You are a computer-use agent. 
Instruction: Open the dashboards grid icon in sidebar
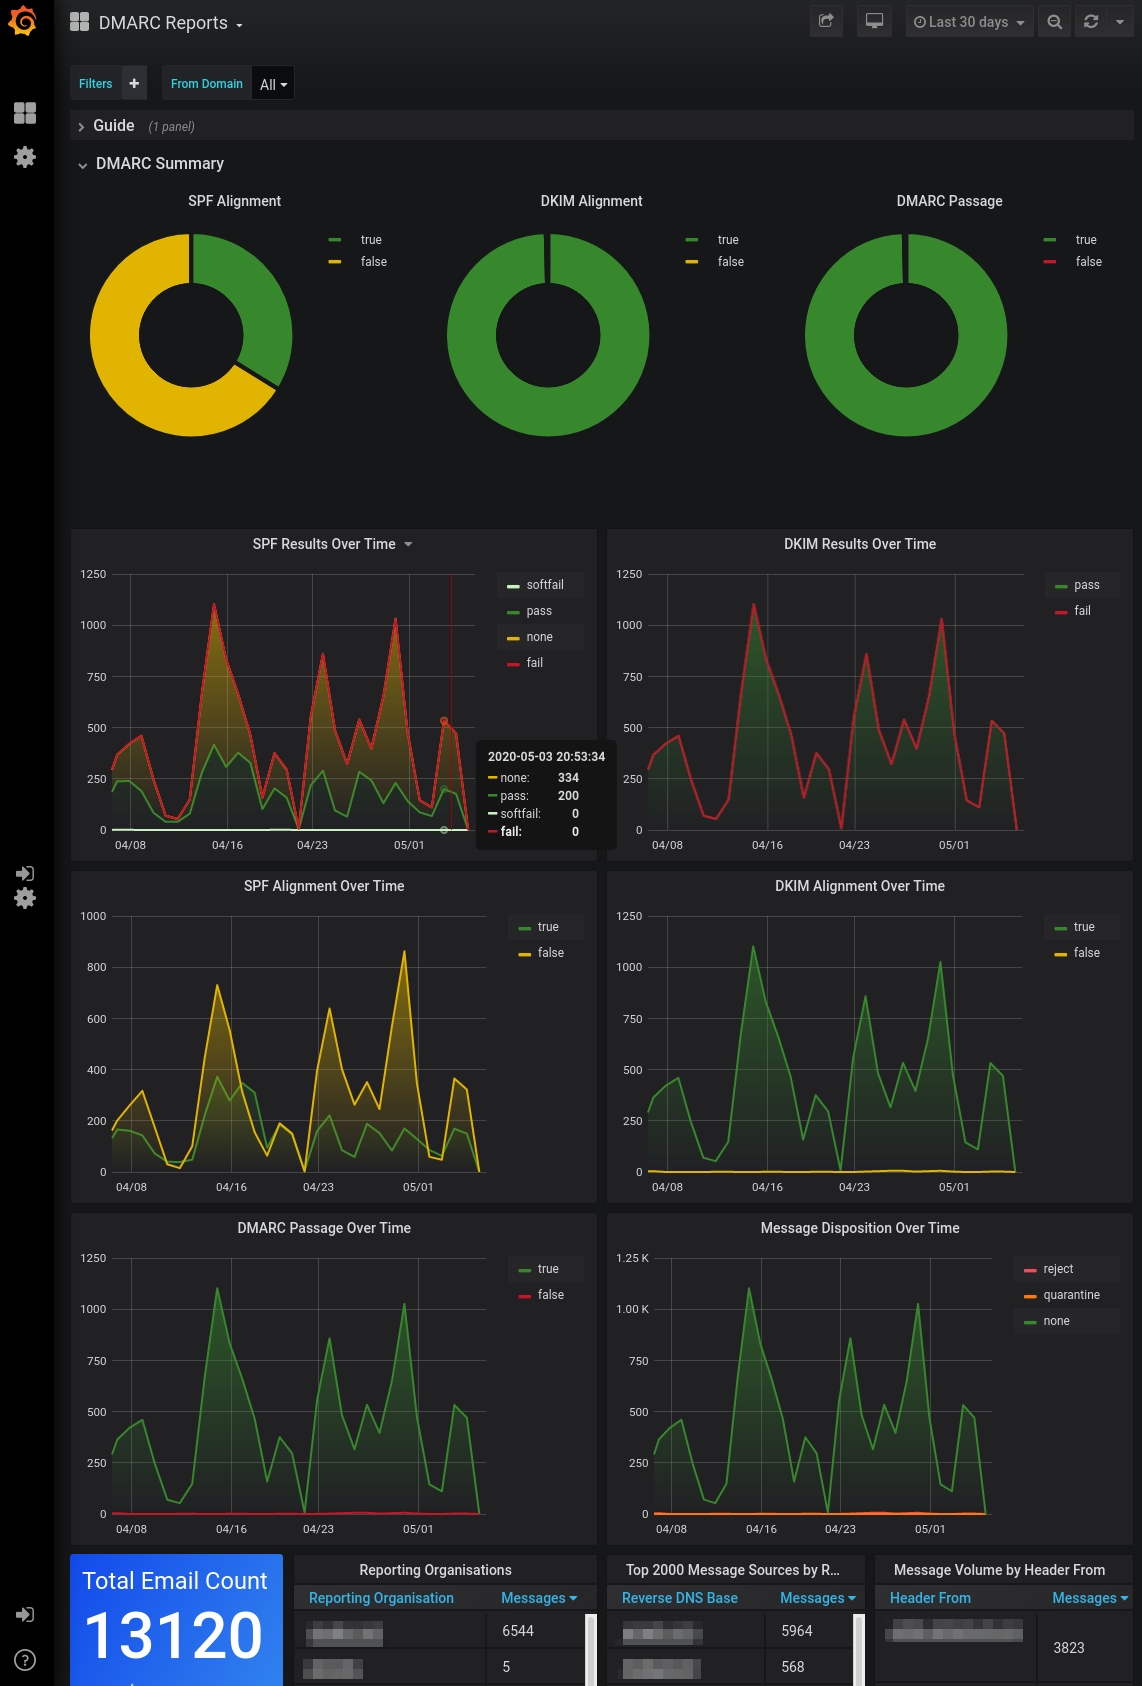tap(25, 113)
